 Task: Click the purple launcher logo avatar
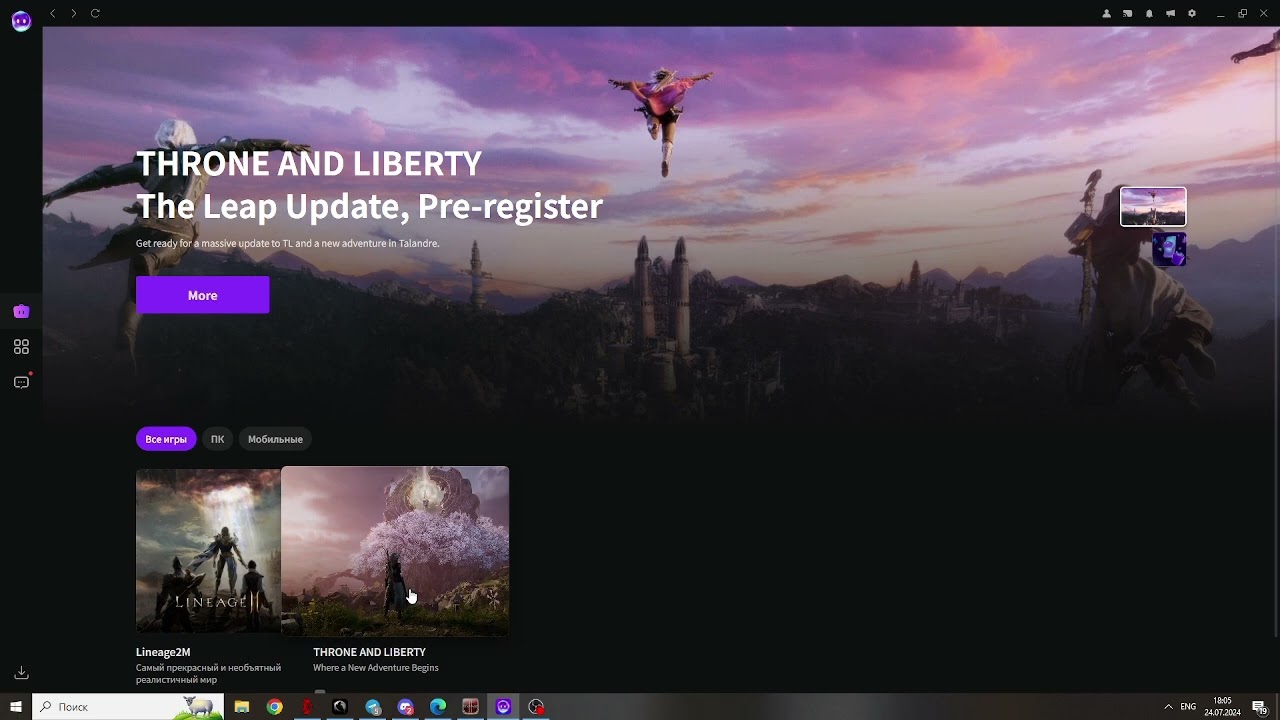coord(21,21)
